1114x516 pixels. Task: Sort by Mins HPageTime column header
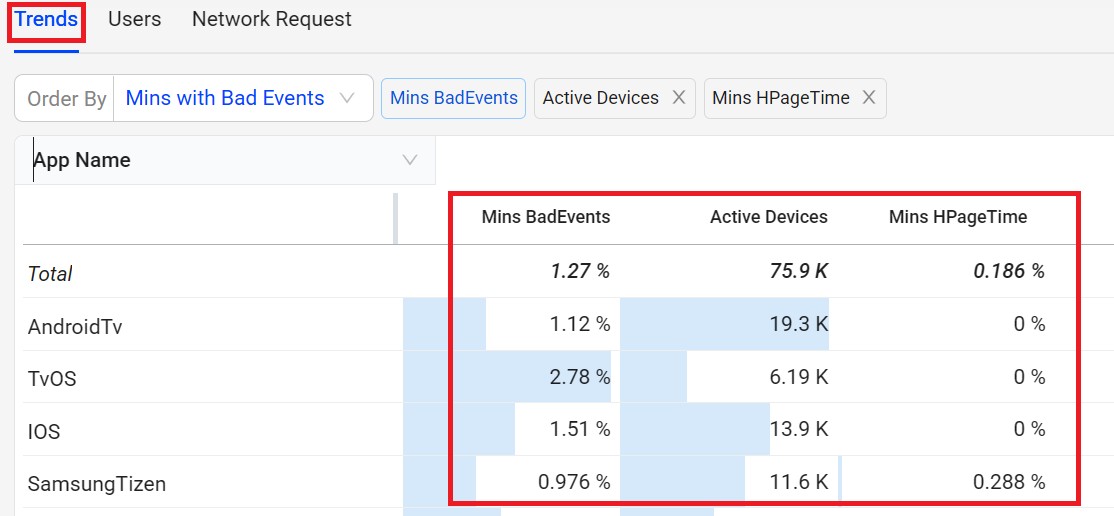pyautogui.click(x=957, y=217)
